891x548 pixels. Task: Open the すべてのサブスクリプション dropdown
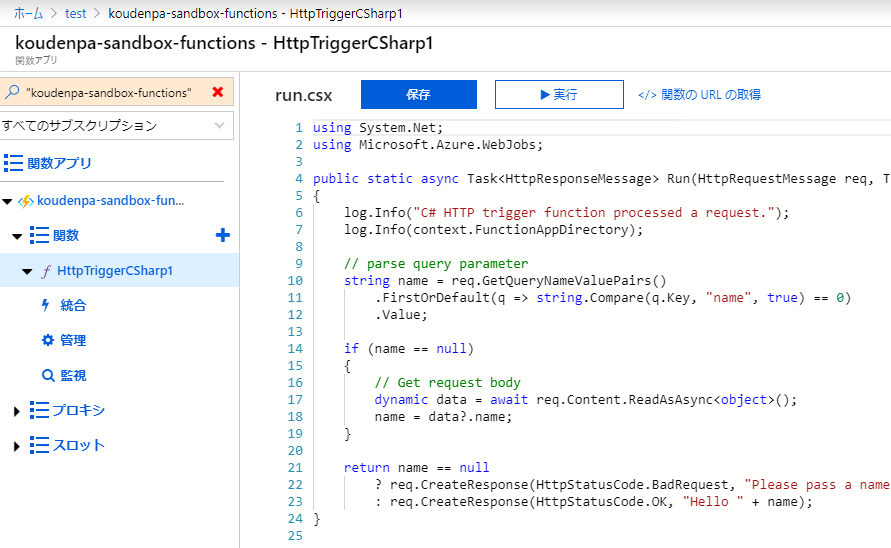pos(116,126)
